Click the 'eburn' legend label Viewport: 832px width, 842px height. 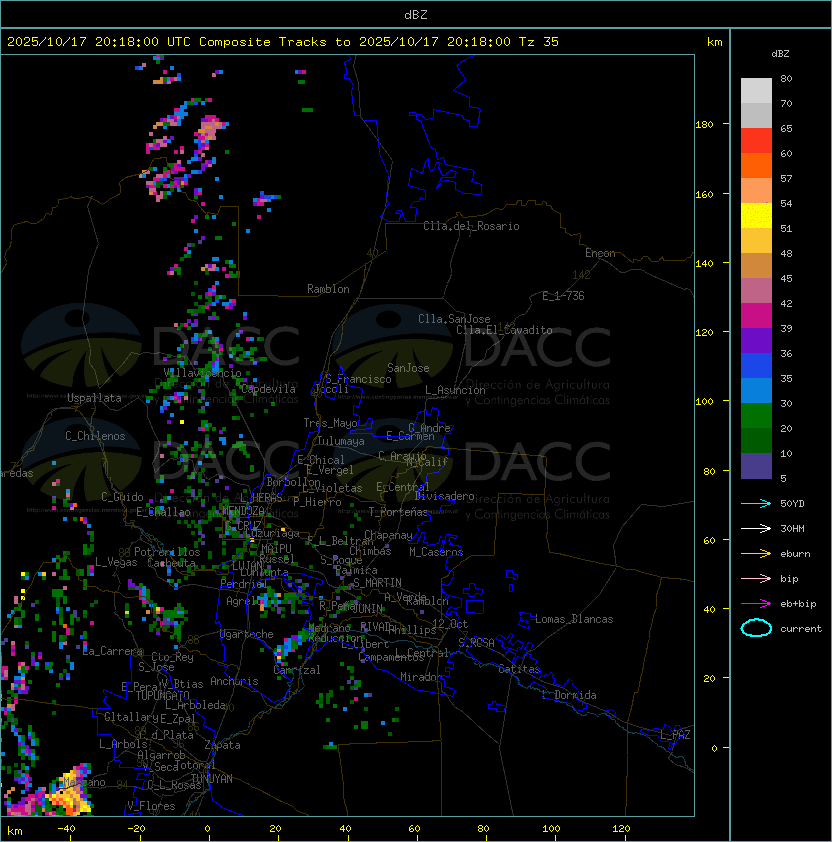pos(795,554)
